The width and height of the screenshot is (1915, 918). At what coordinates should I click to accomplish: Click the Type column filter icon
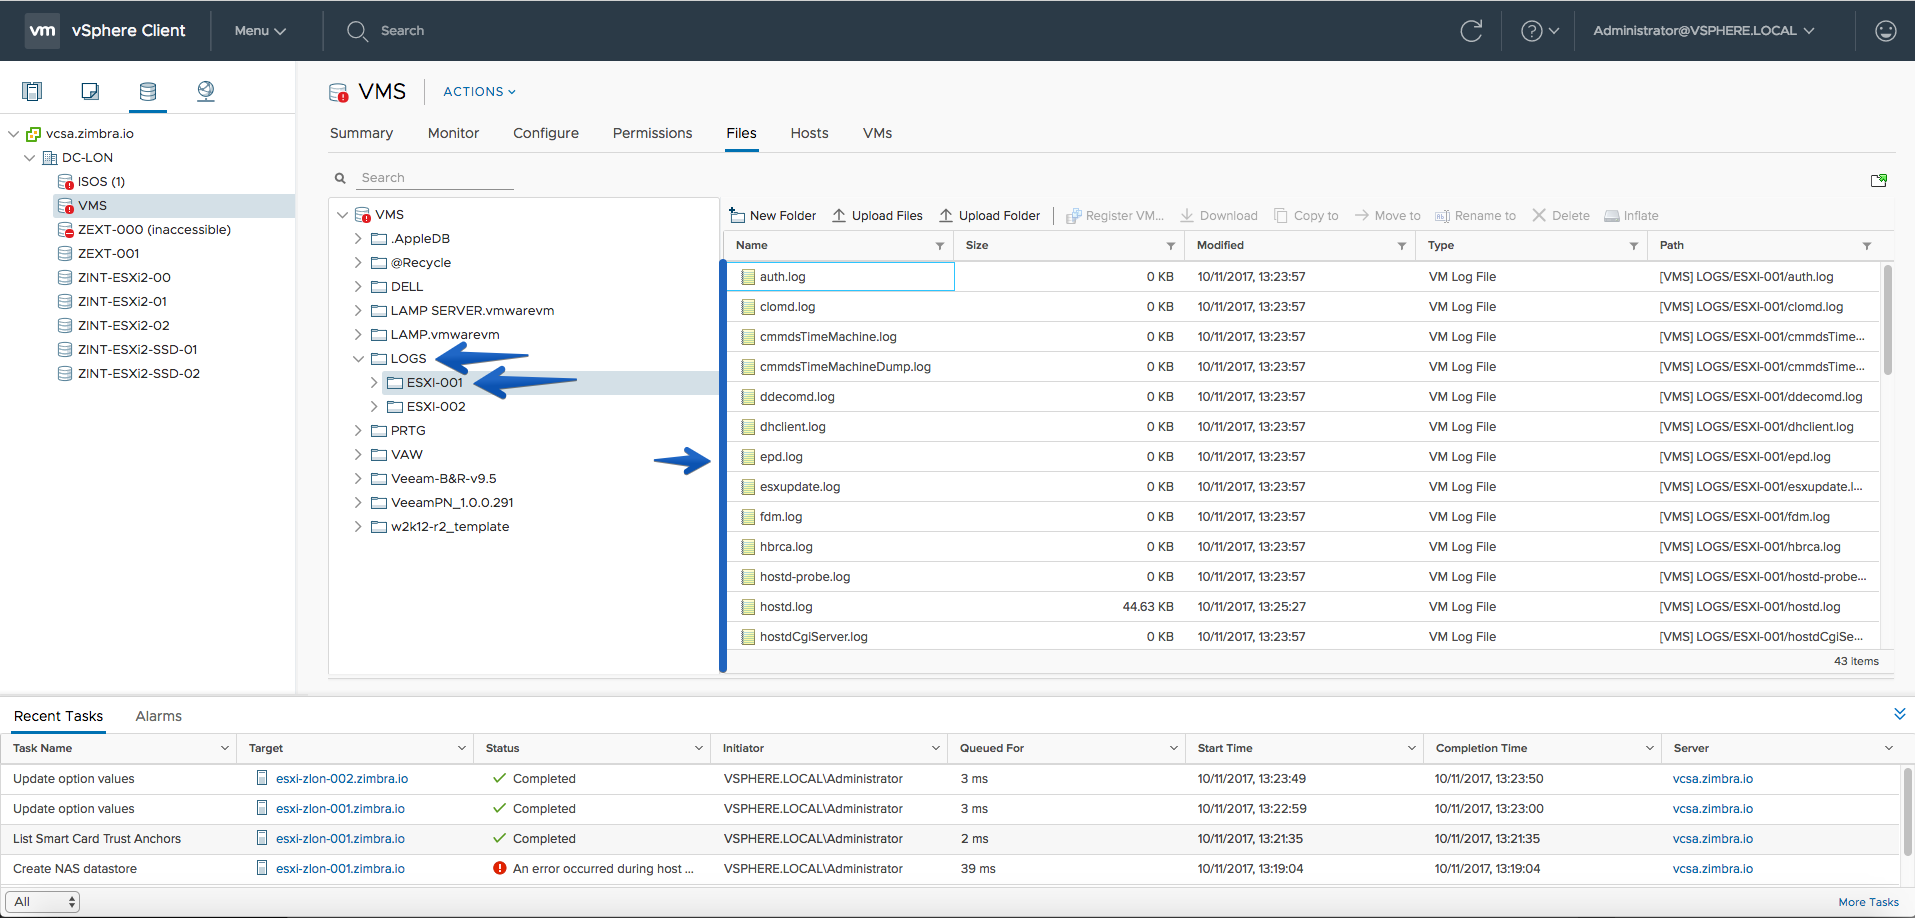click(x=1634, y=246)
